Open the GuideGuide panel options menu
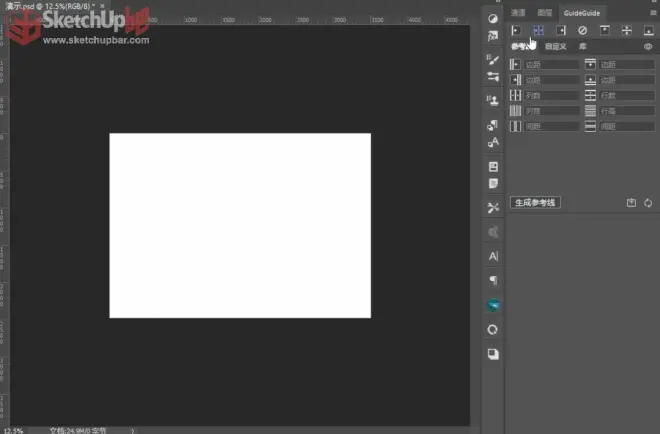Image resolution: width=660 pixels, height=434 pixels. (653, 13)
